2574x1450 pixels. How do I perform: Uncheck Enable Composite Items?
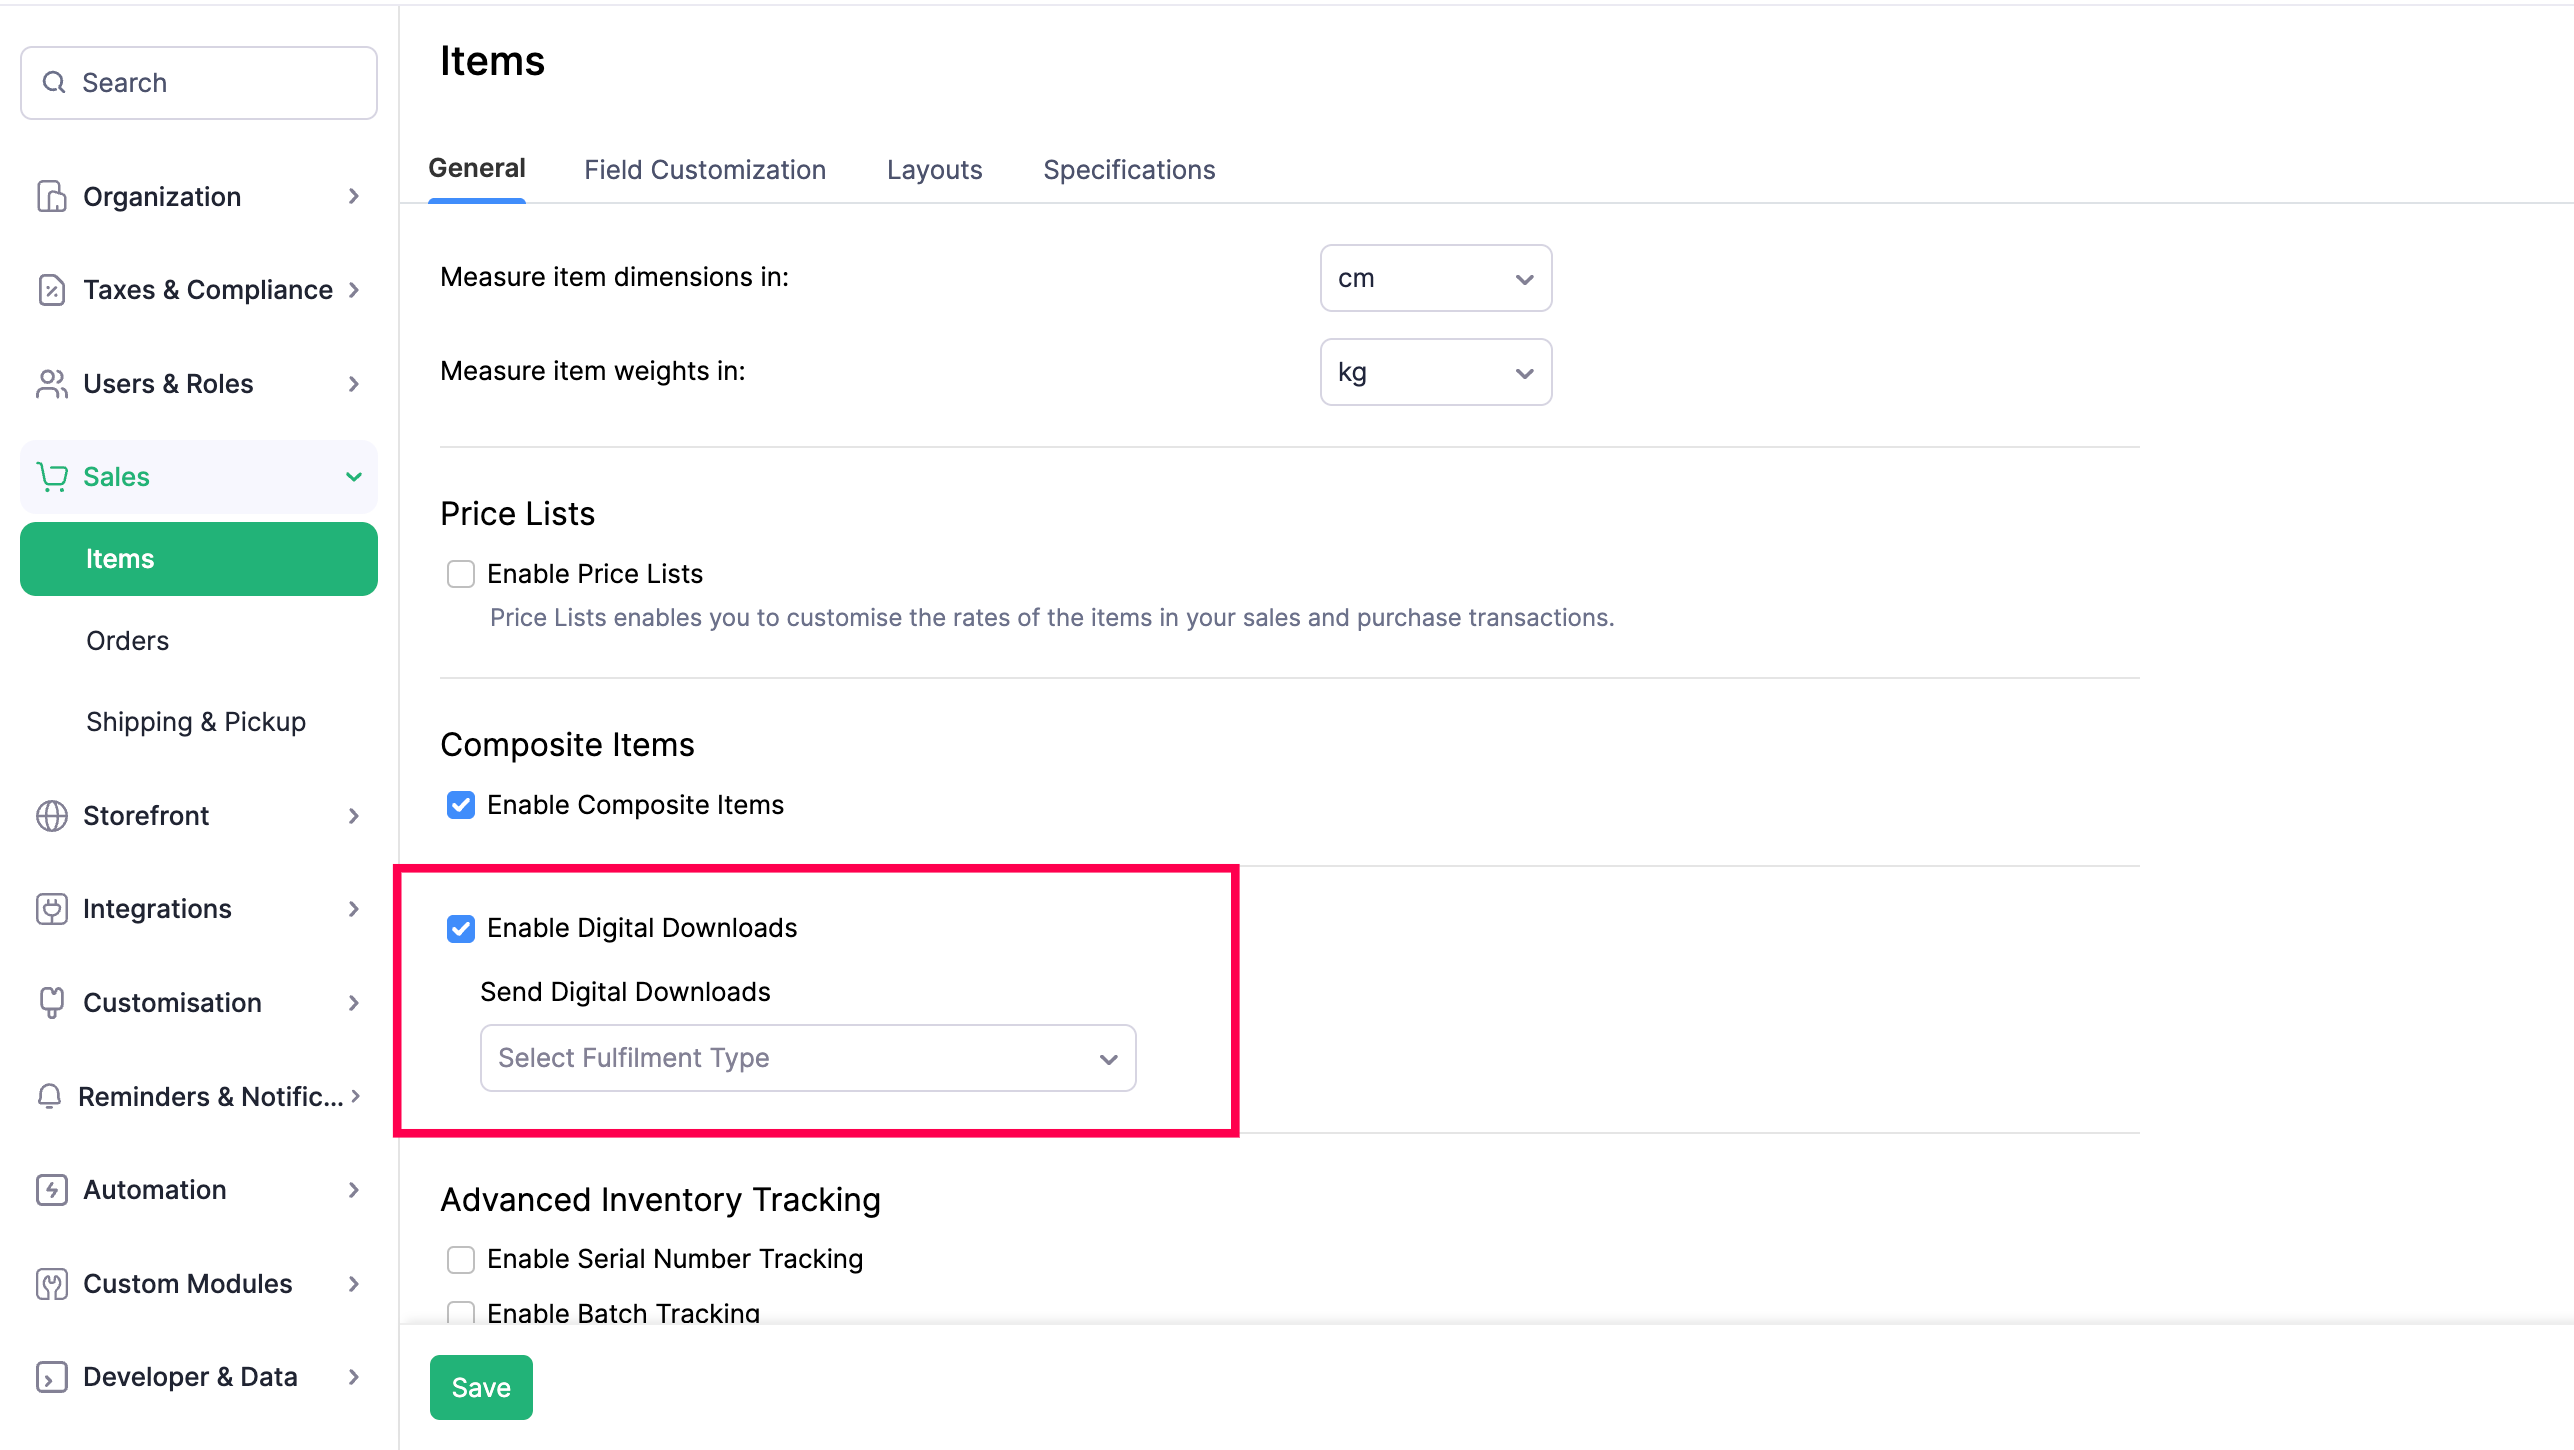point(461,805)
